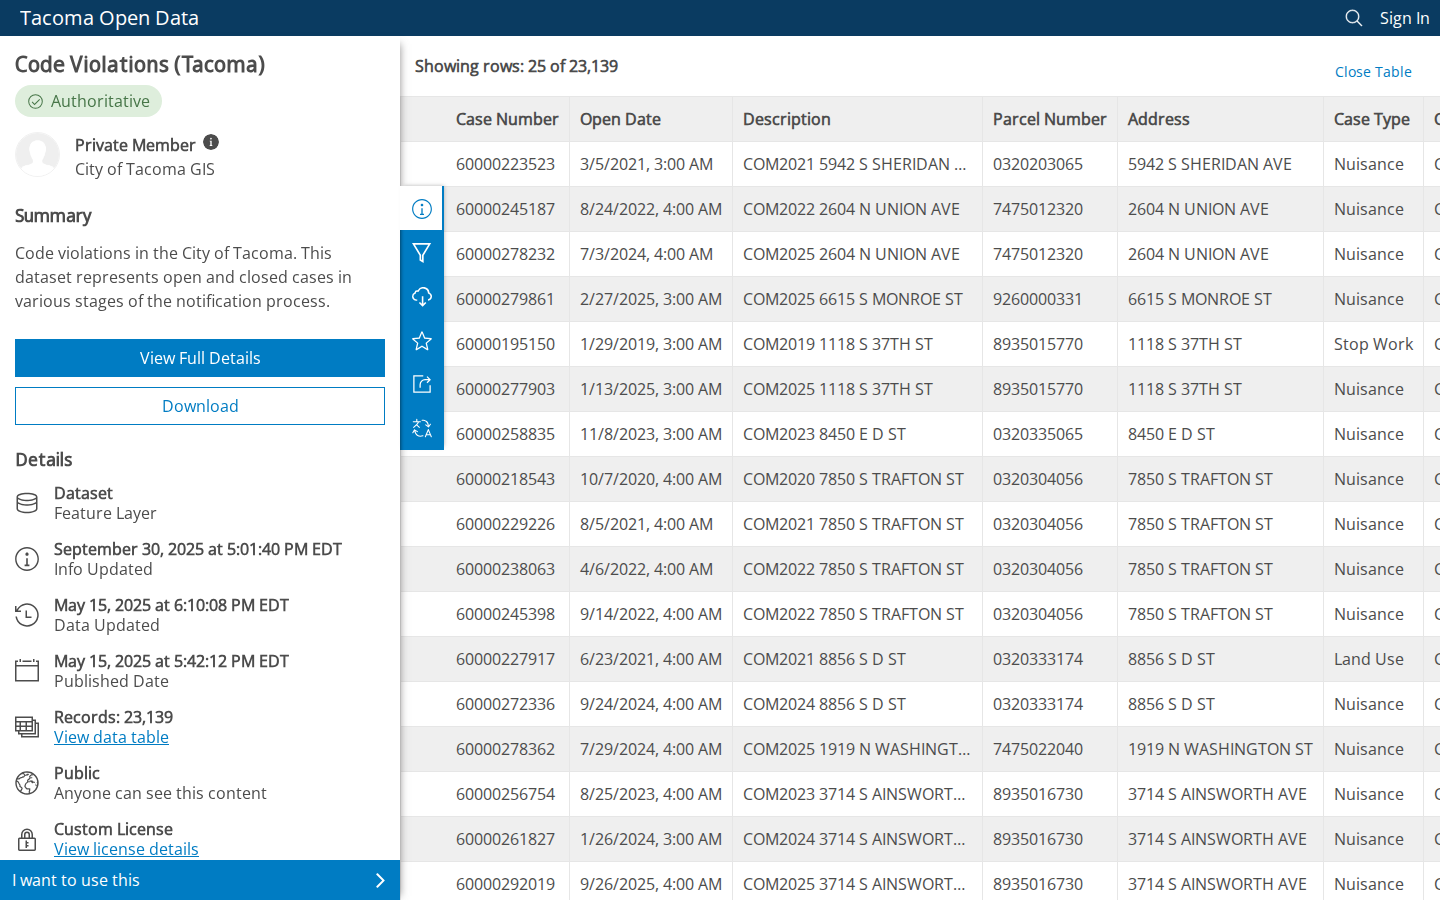Click address 6615 S MONROE ST

click(1200, 299)
